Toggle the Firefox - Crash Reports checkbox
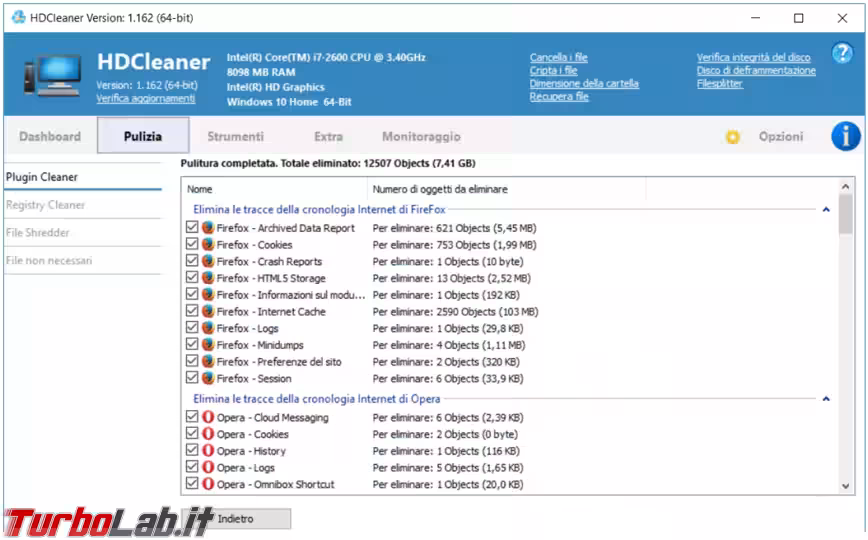The height and width of the screenshot is (540, 868). pos(192,262)
